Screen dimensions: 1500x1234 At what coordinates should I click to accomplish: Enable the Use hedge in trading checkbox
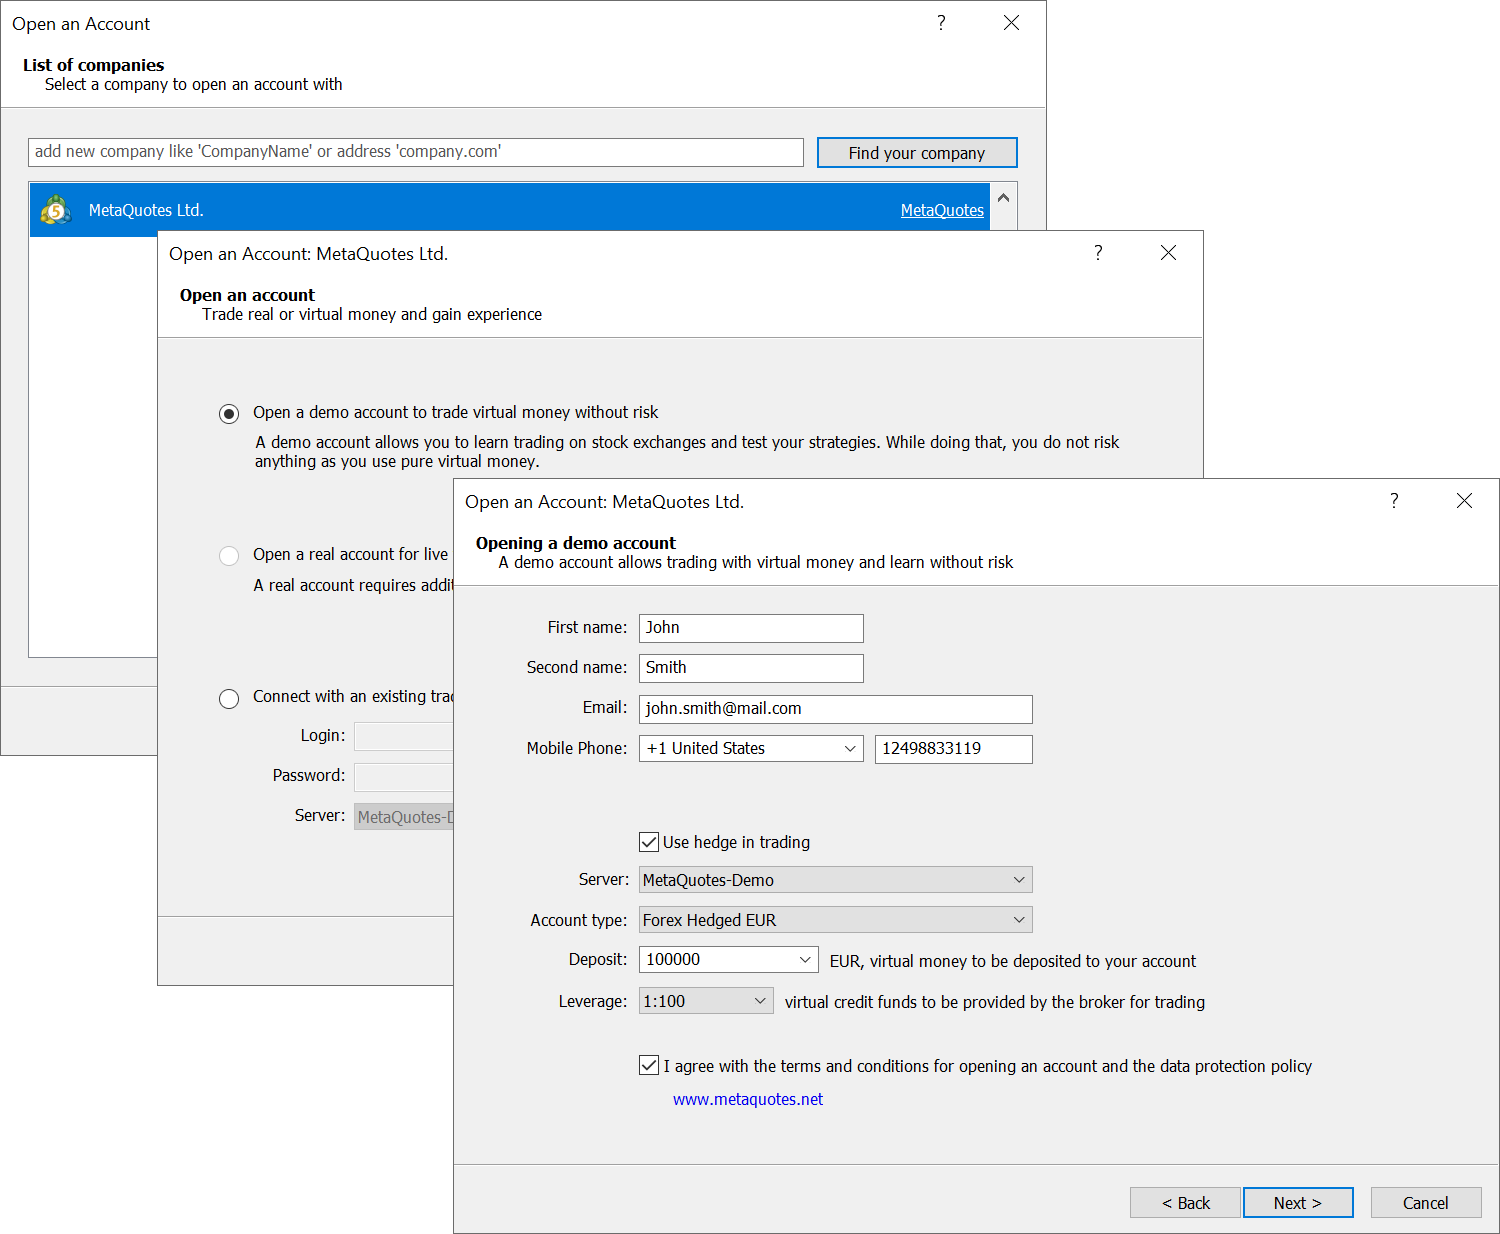[649, 841]
